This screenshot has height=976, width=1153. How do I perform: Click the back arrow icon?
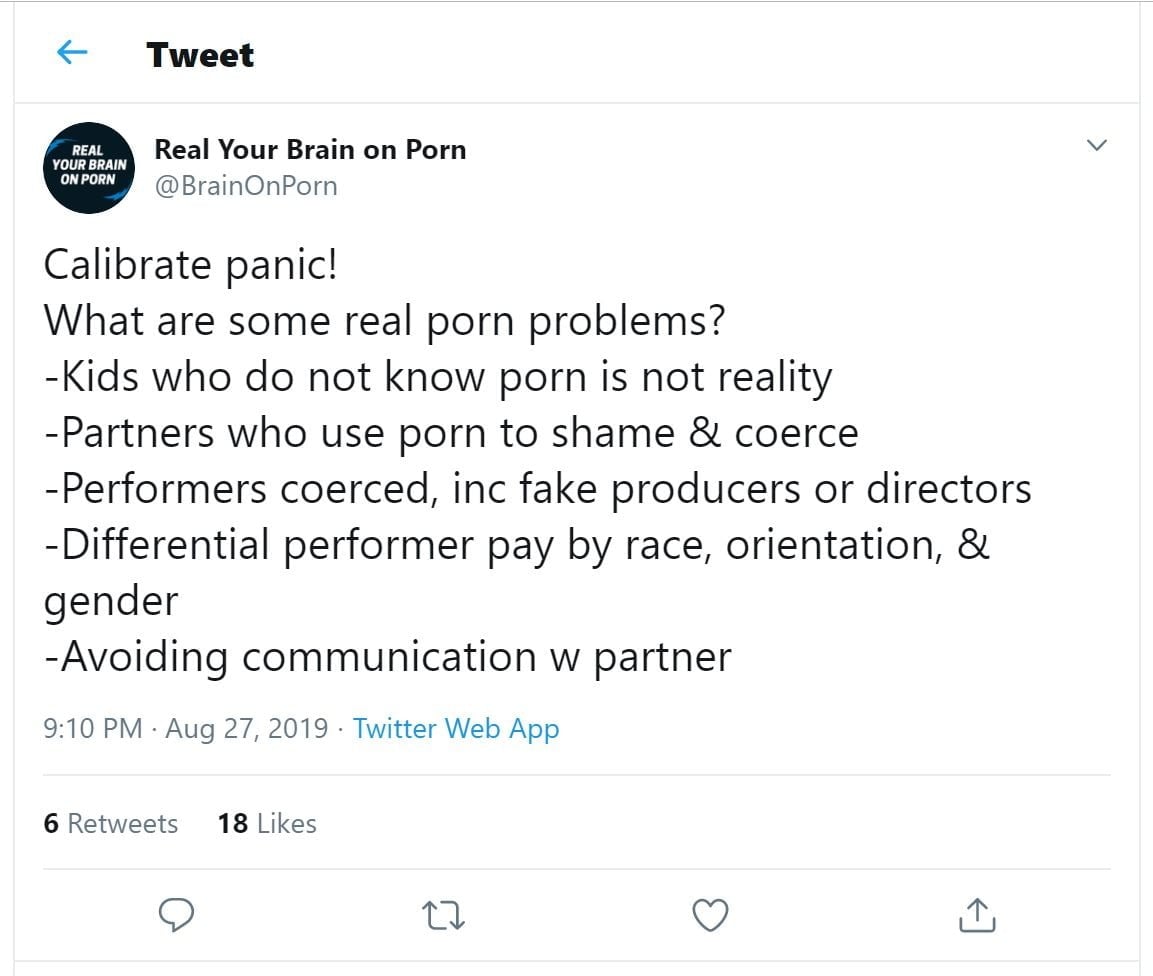tap(73, 53)
